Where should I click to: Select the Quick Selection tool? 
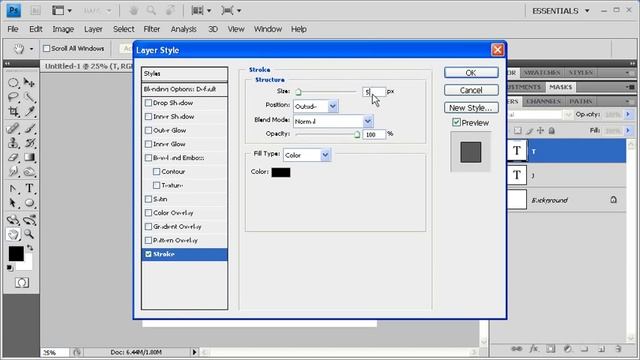29,97
